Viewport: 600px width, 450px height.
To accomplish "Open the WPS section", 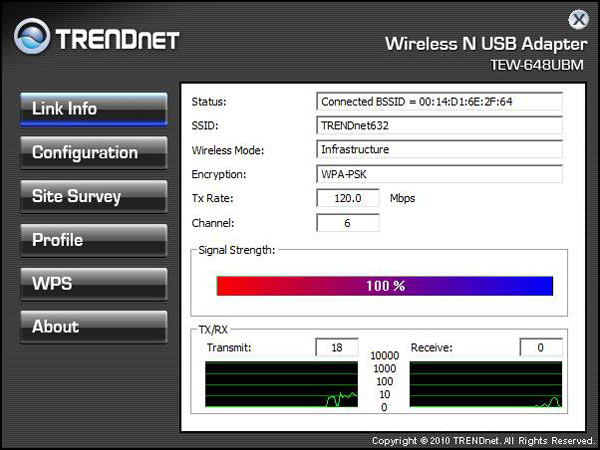I will coord(94,284).
